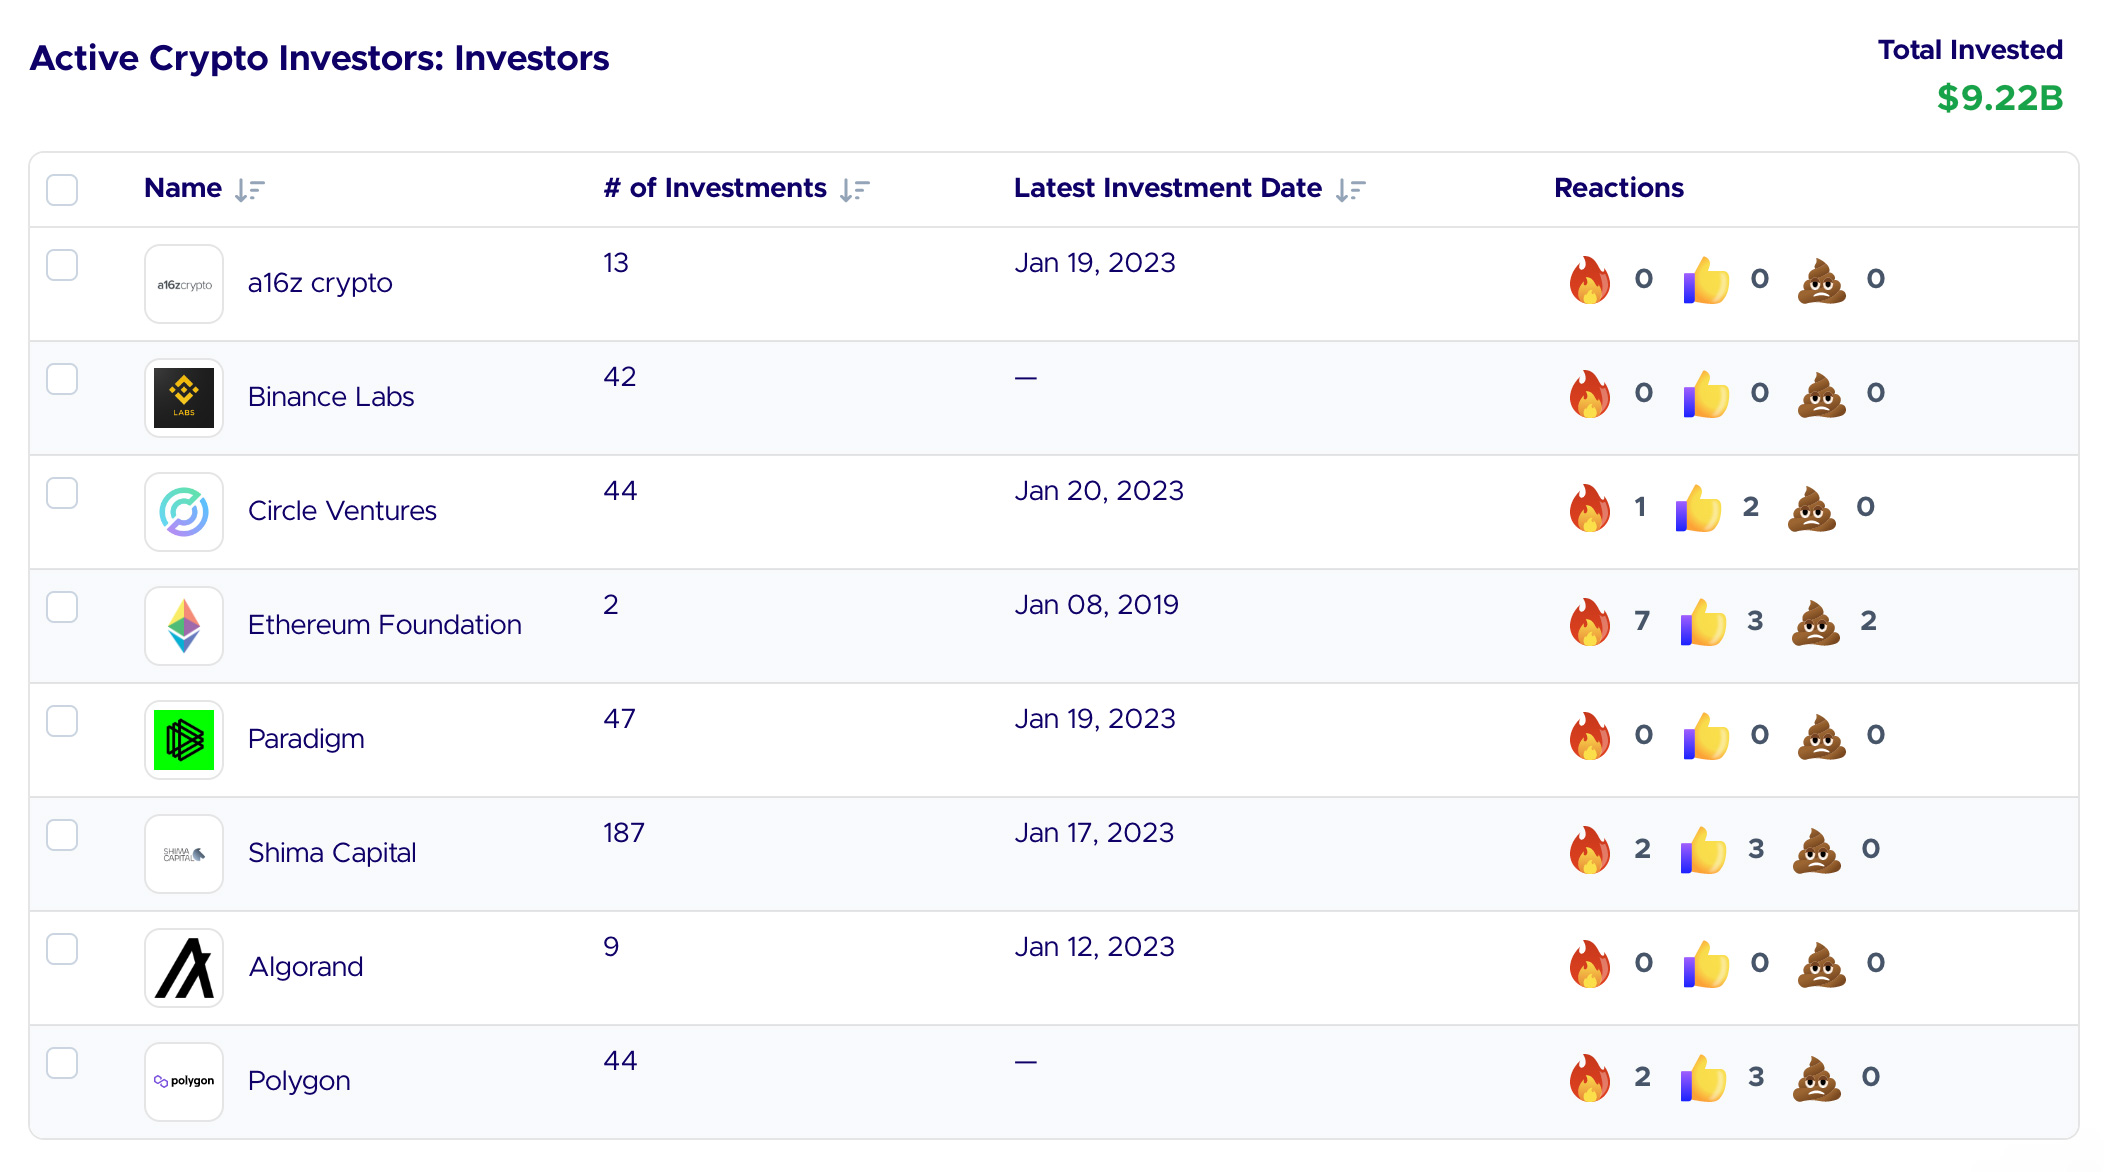Image resolution: width=2104 pixels, height=1172 pixels.
Task: Click the Name column header label
Action: 183,188
